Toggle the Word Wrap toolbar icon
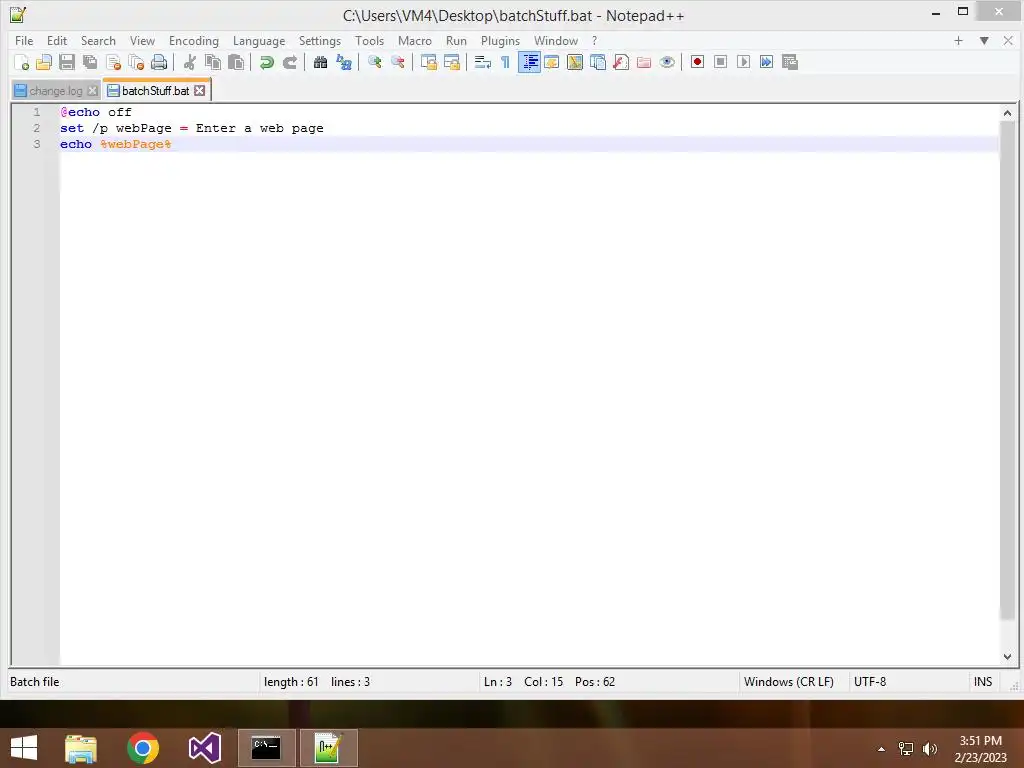1024x768 pixels. click(483, 62)
